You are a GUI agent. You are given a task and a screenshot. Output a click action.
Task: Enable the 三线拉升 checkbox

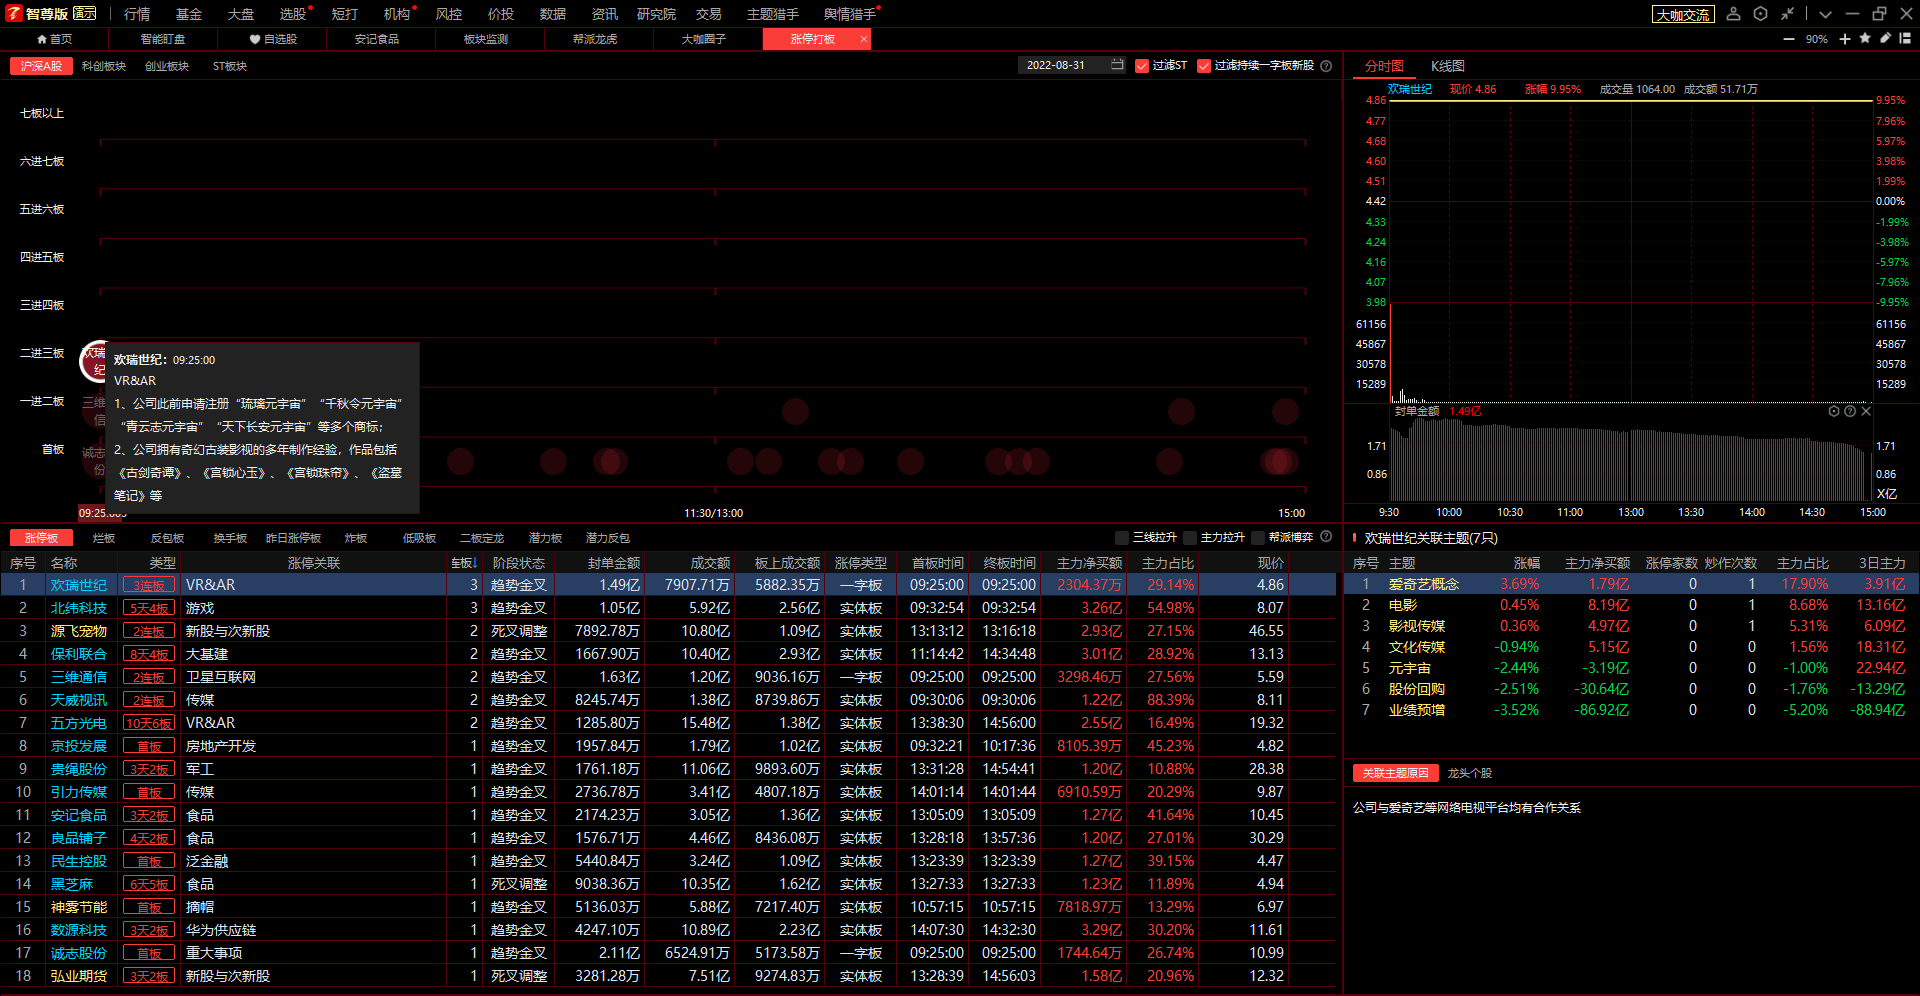coord(1122,538)
